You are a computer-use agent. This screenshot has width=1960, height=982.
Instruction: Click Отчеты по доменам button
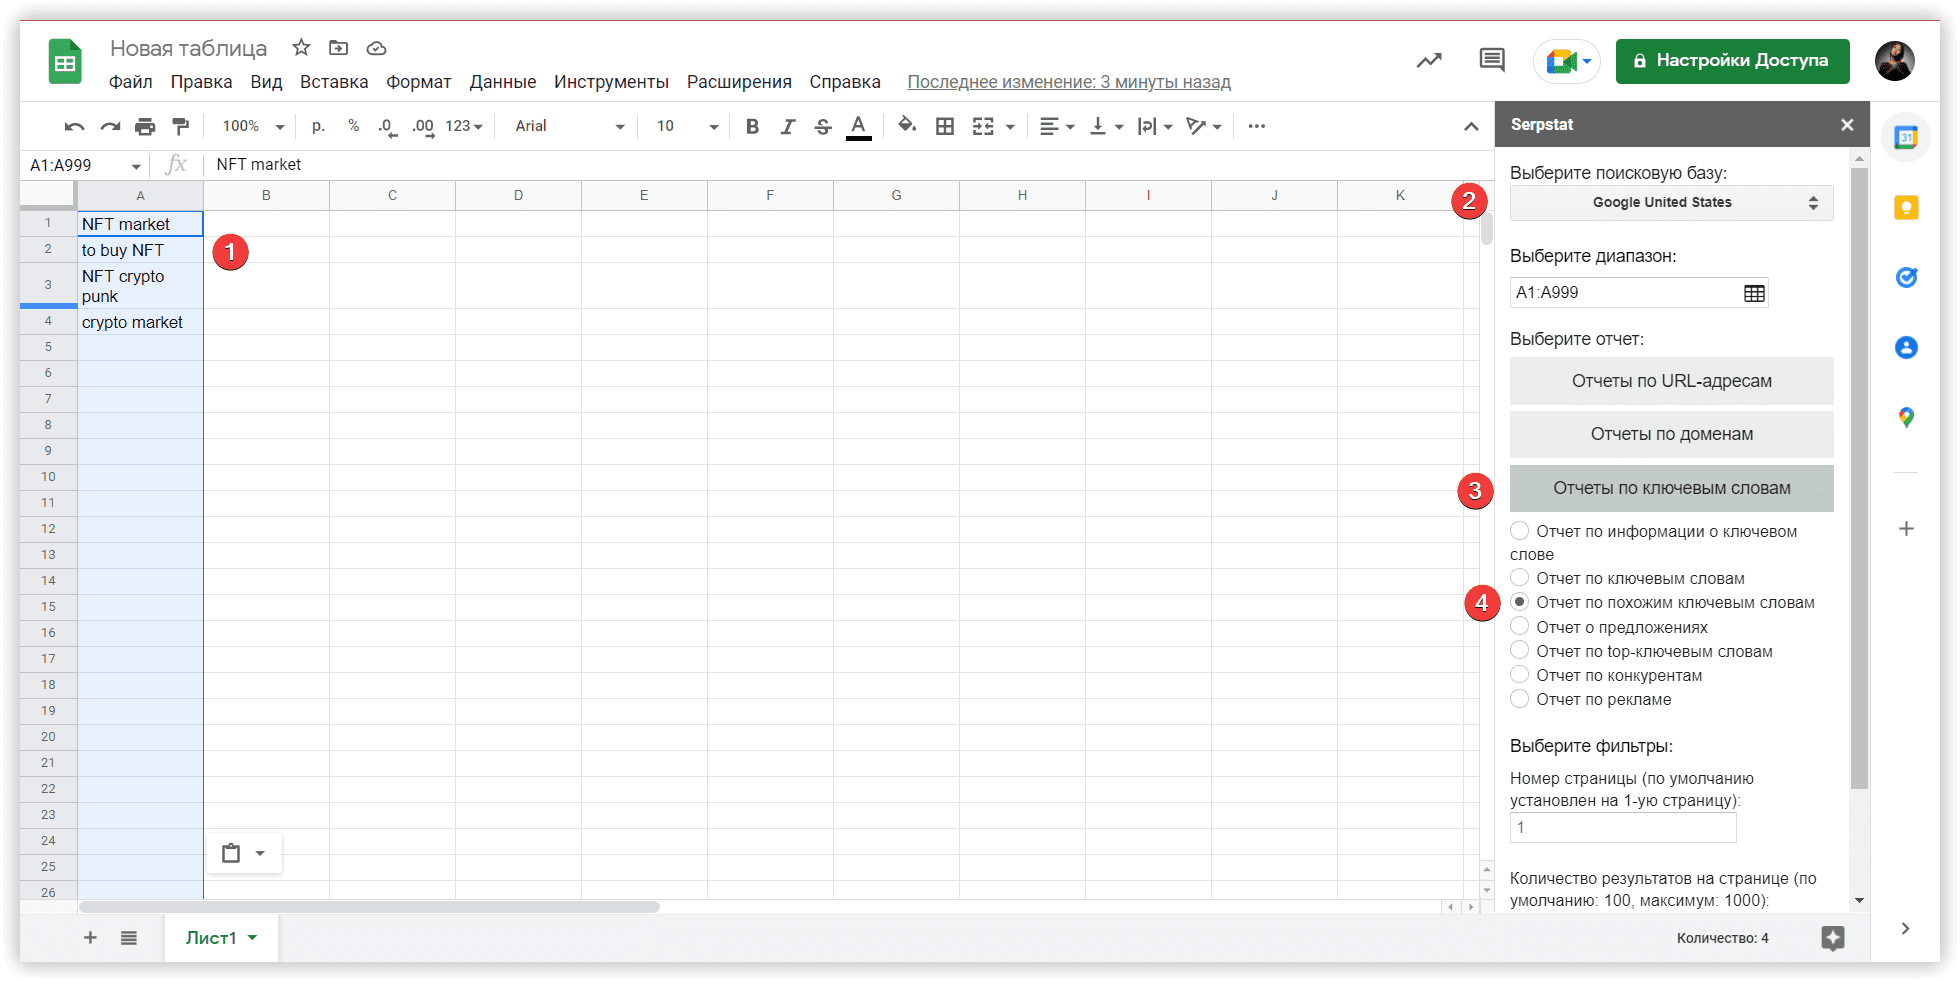pos(1671,434)
